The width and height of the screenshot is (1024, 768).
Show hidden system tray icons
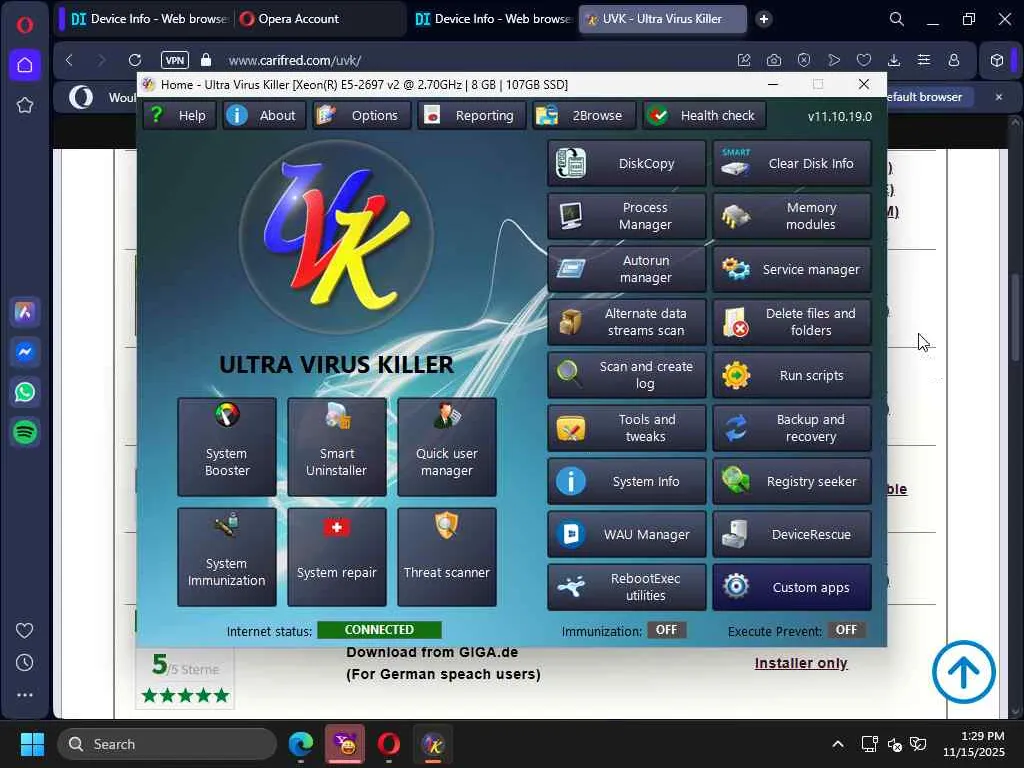[838, 744]
